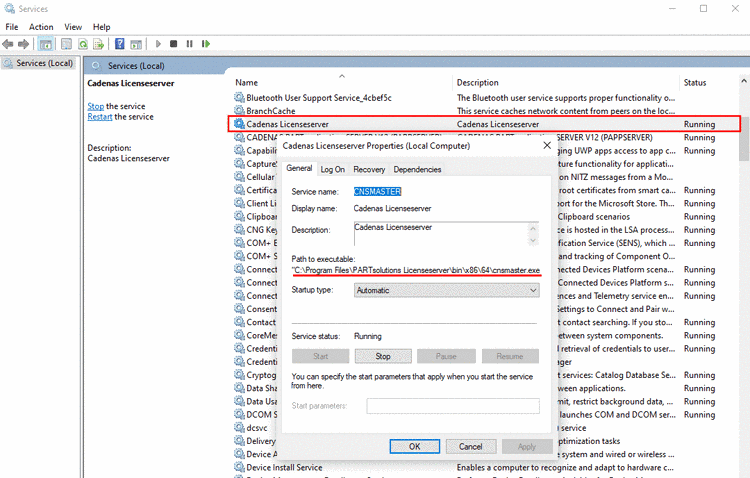
Task: Open the Startup type dropdown
Action: tap(447, 290)
